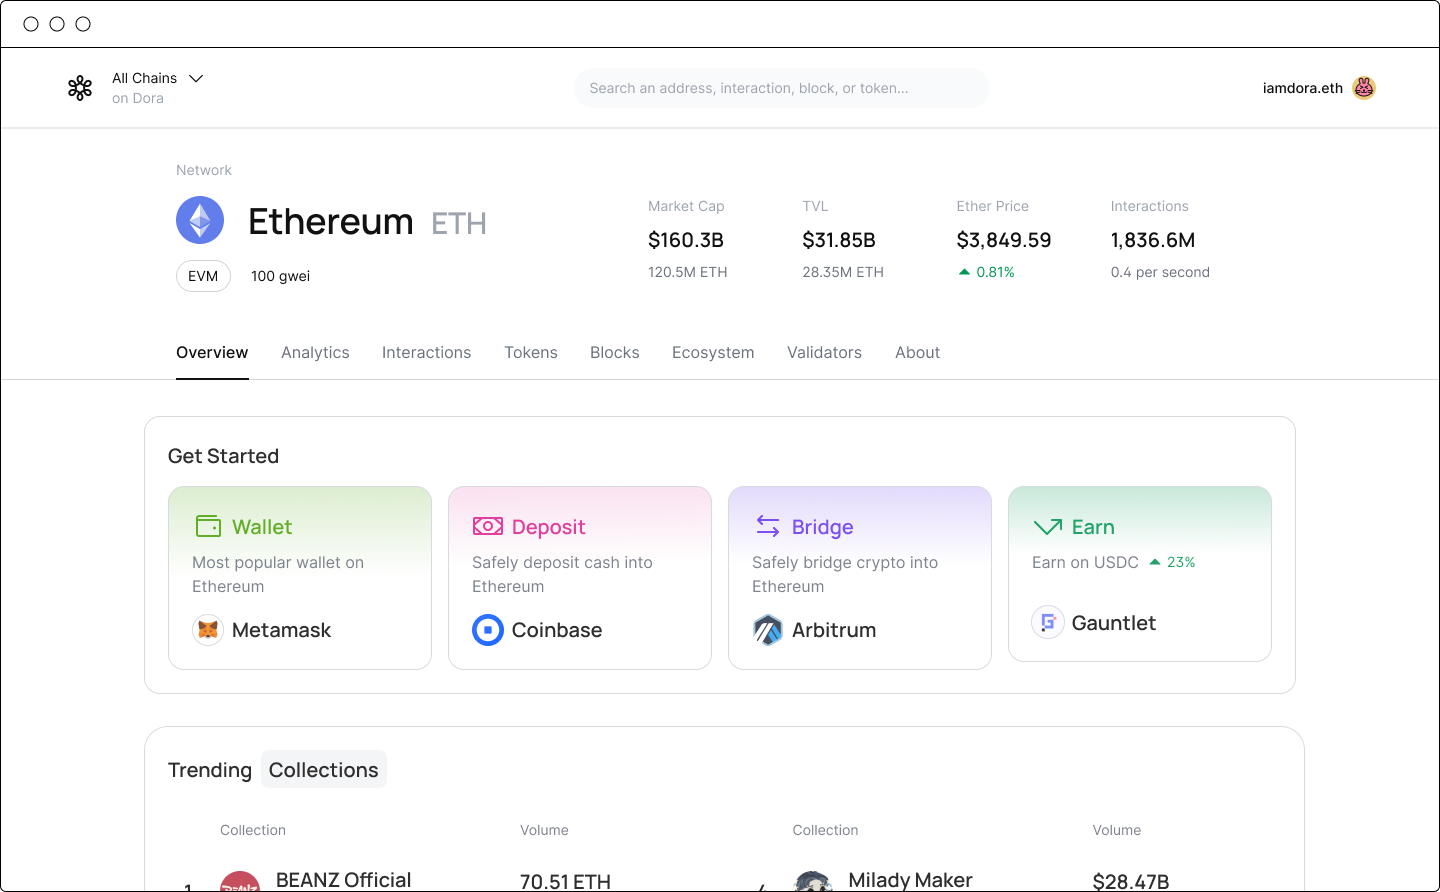Click the 1,836.6M Interactions value
Viewport: 1440px width, 892px height.
[1153, 240]
